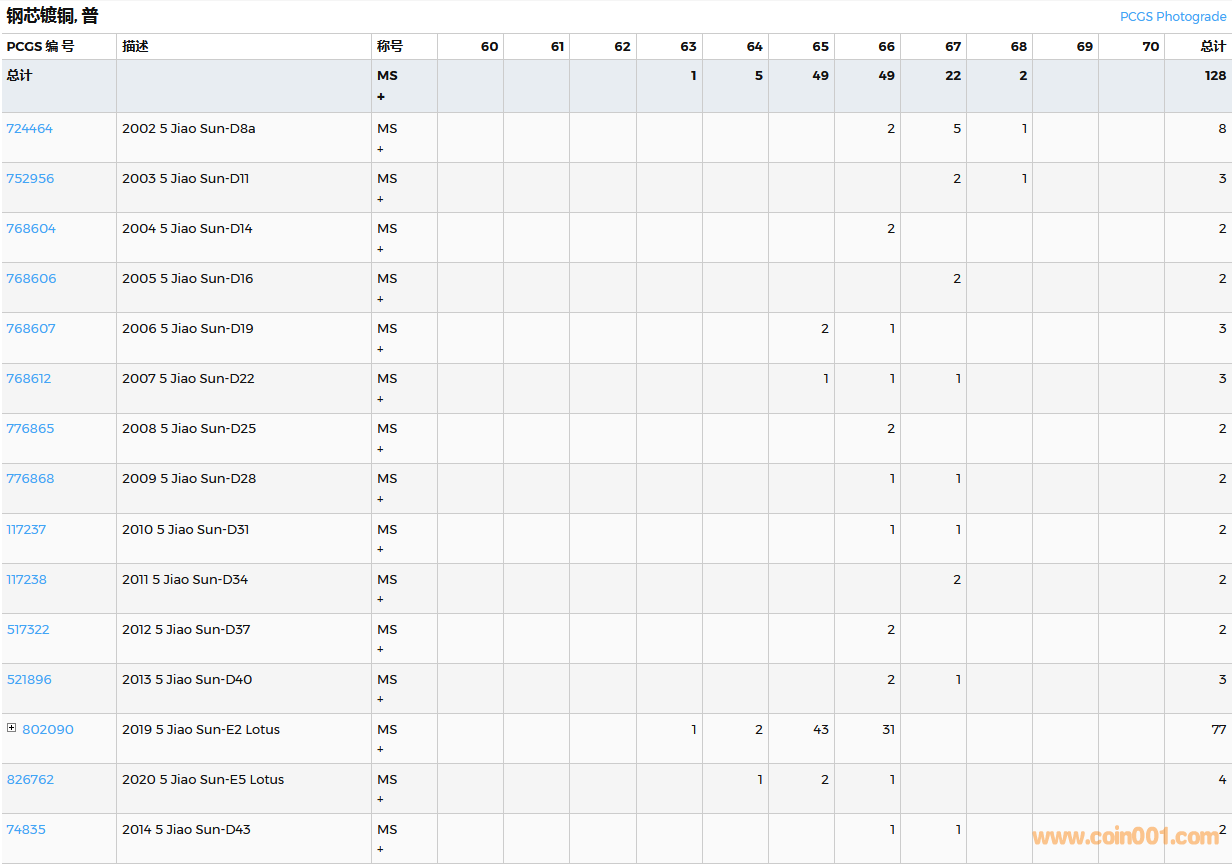Click the PCGS 编号 column header
The height and width of the screenshot is (864, 1232).
[x=41, y=47]
